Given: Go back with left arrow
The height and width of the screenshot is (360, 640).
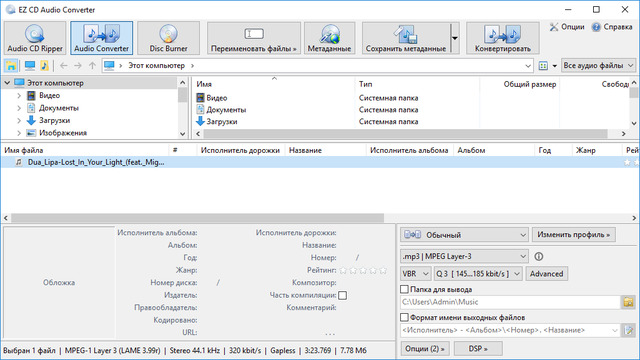Looking at the screenshot, I should coord(64,65).
